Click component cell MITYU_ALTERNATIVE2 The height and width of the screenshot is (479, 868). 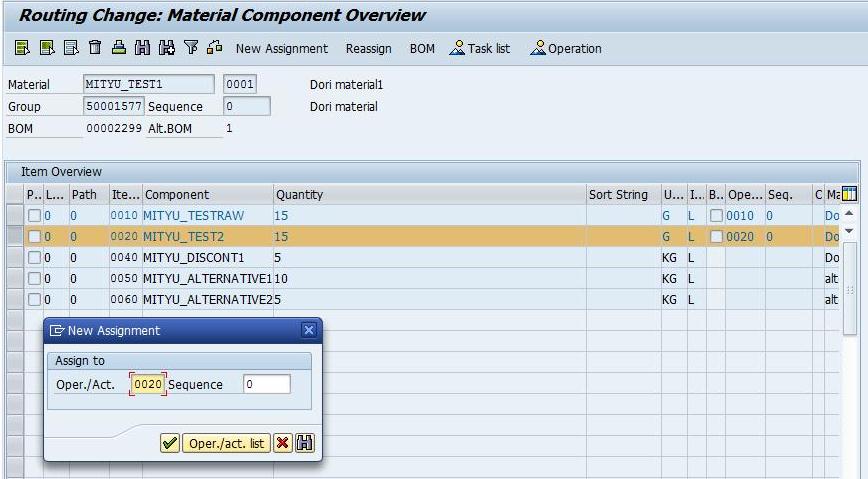click(208, 300)
